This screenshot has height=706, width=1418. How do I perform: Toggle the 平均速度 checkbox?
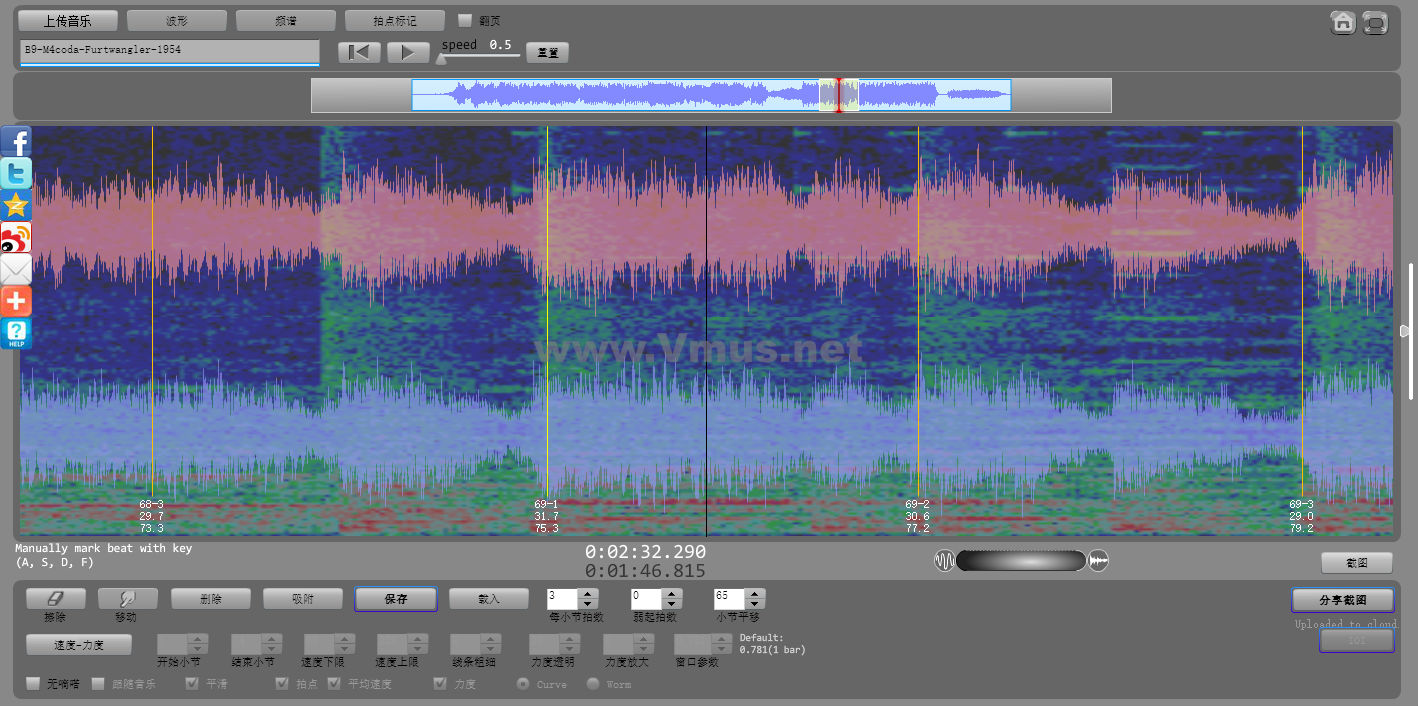click(x=334, y=684)
